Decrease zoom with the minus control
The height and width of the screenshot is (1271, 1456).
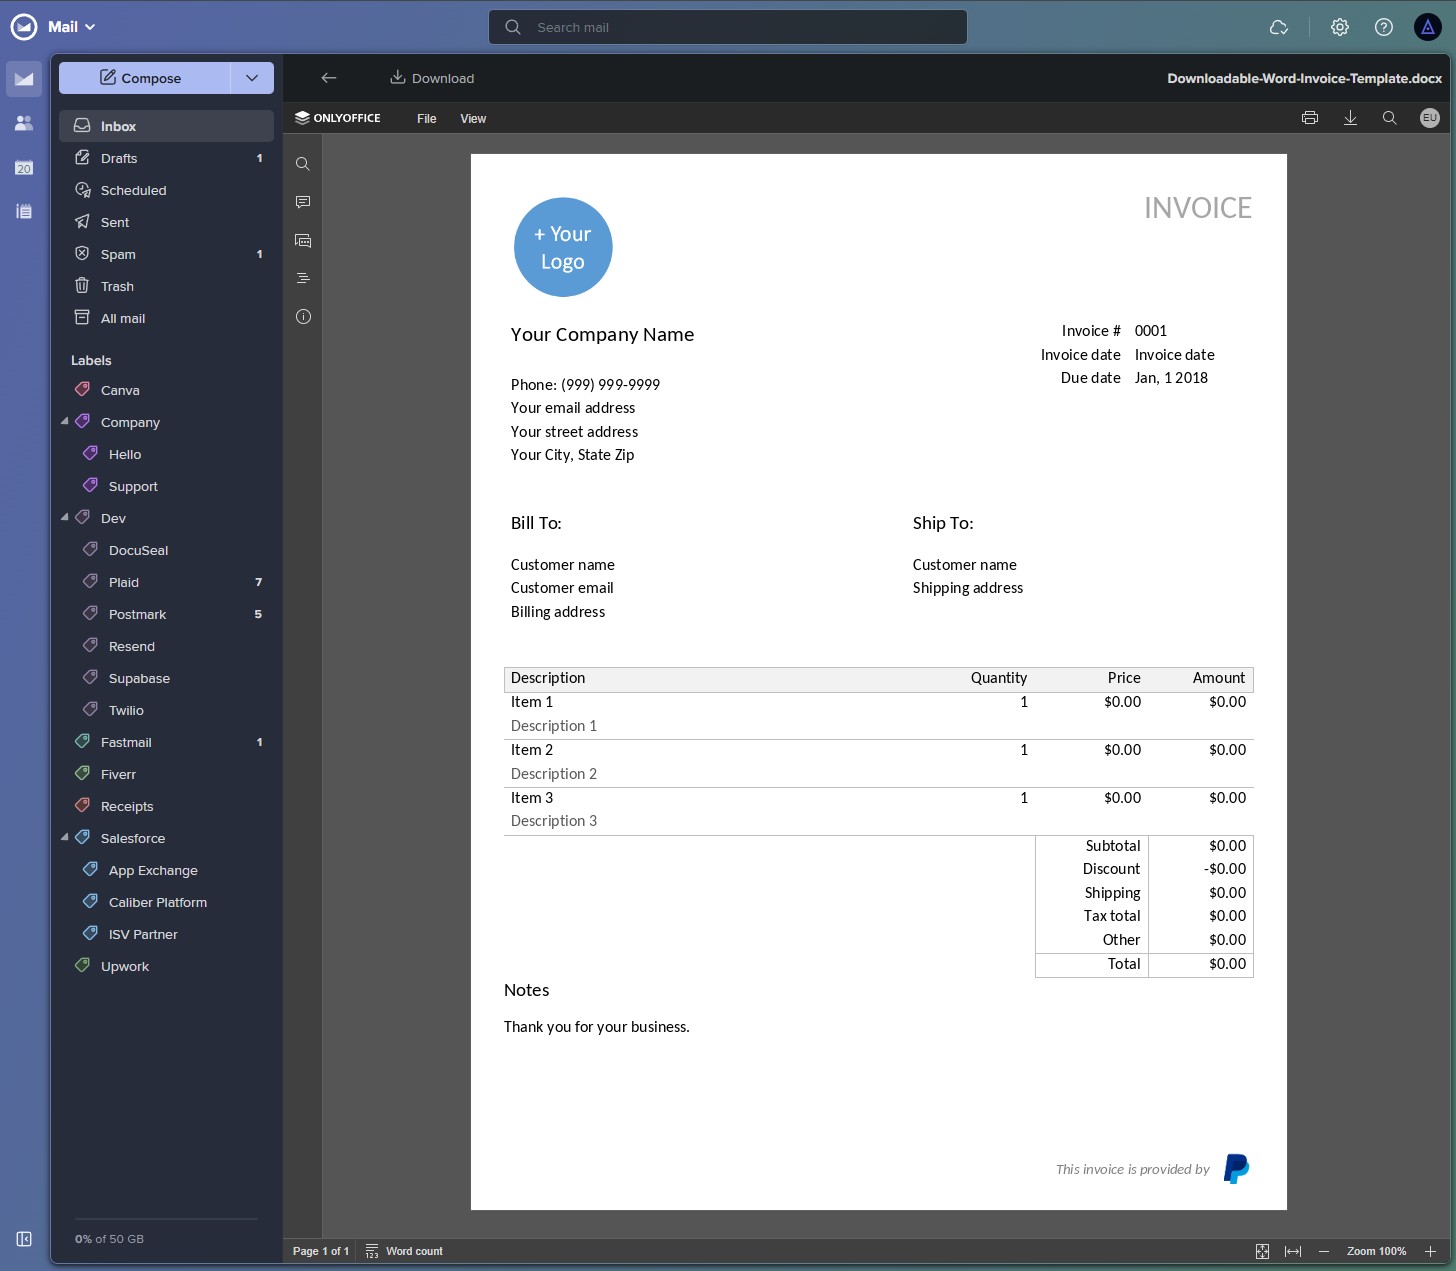coord(1324,1251)
